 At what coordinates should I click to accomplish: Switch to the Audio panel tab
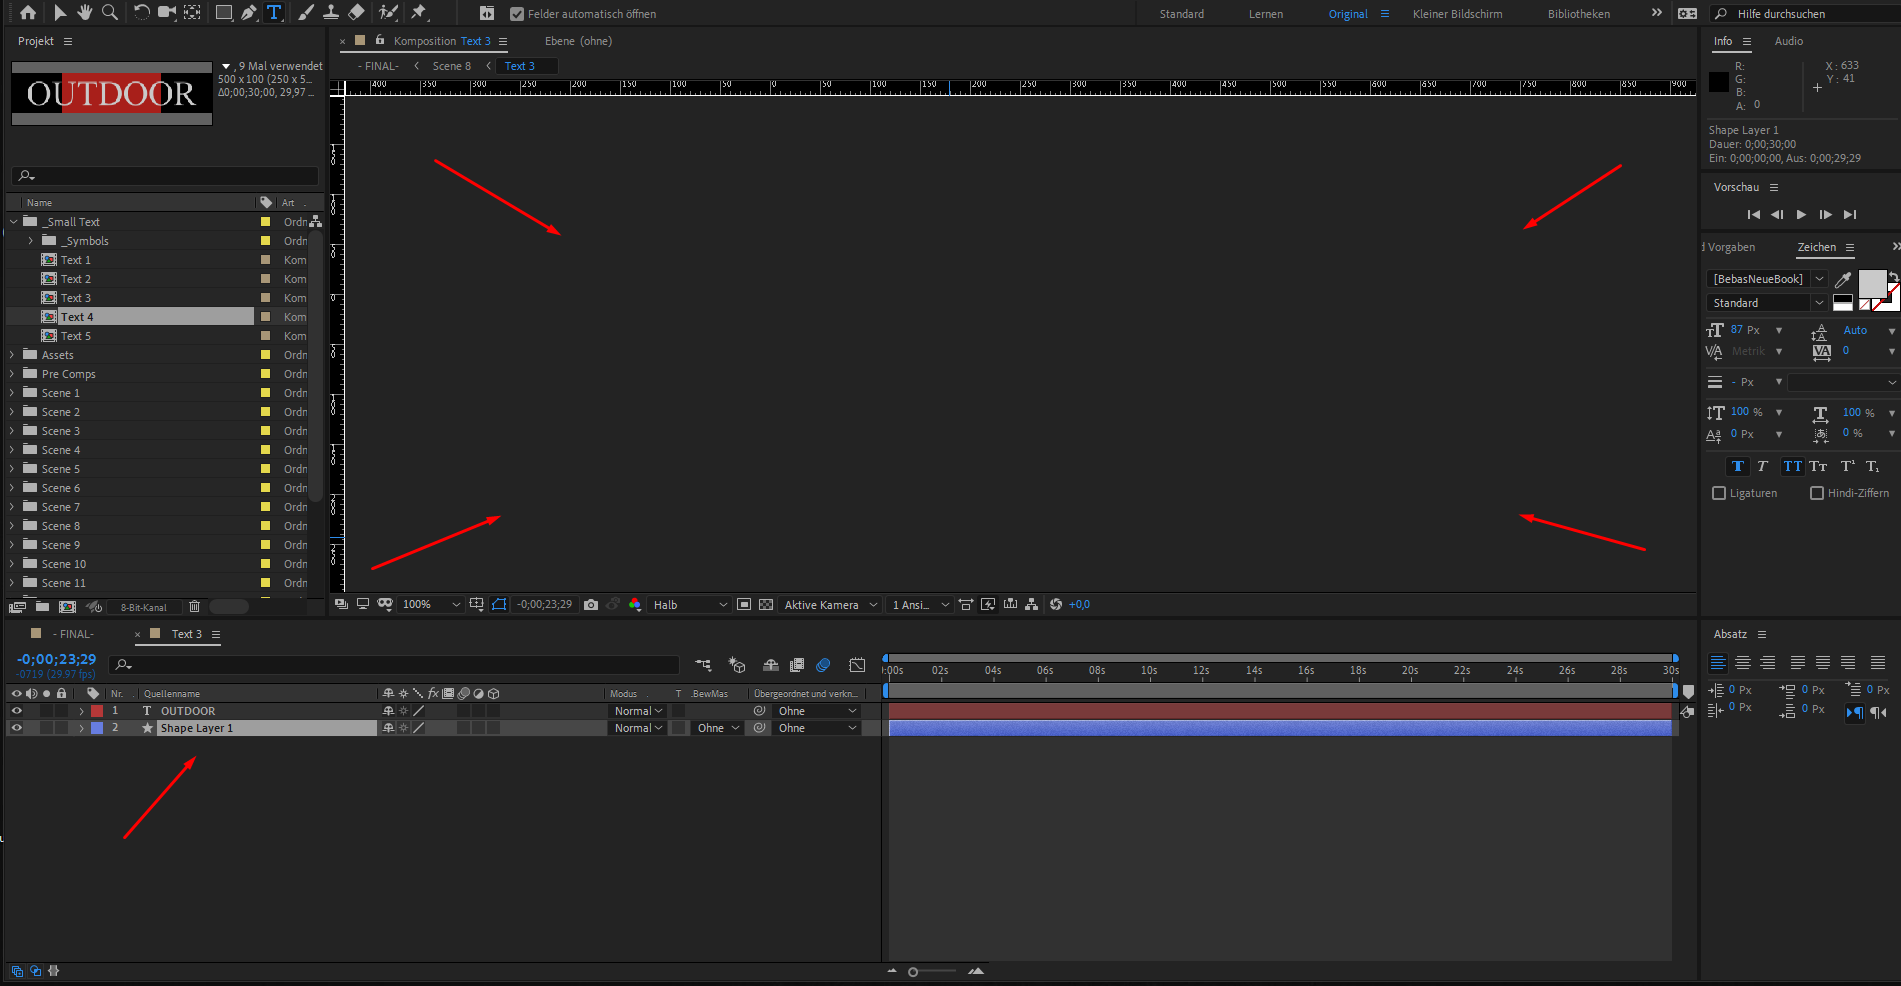point(1788,41)
